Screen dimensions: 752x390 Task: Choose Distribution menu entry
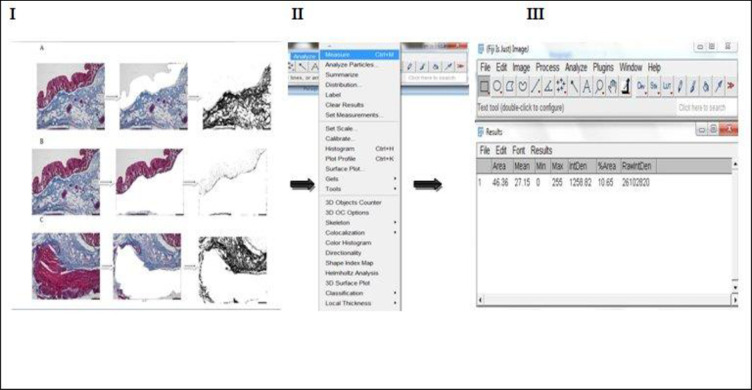(x=360, y=85)
